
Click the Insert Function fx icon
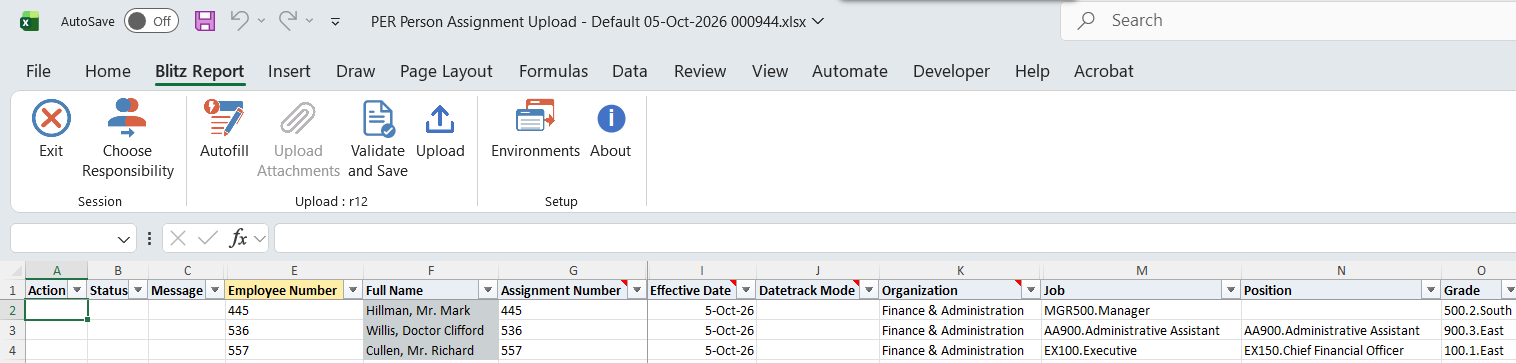point(239,238)
